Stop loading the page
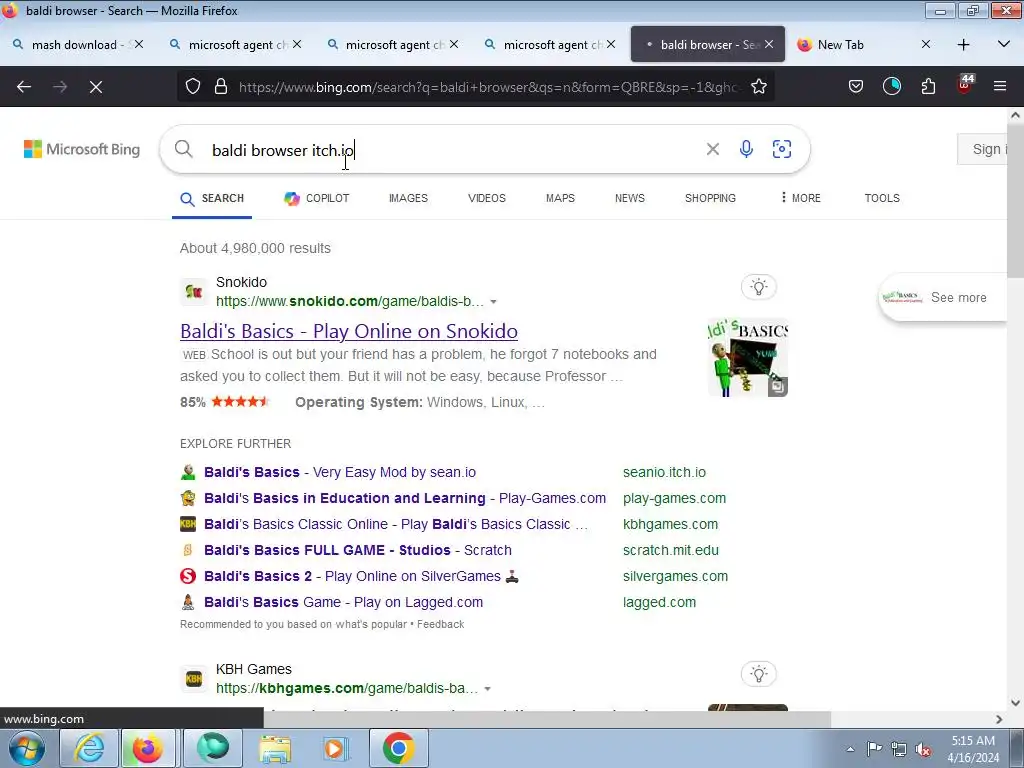Image resolution: width=1024 pixels, height=768 pixels. click(96, 87)
